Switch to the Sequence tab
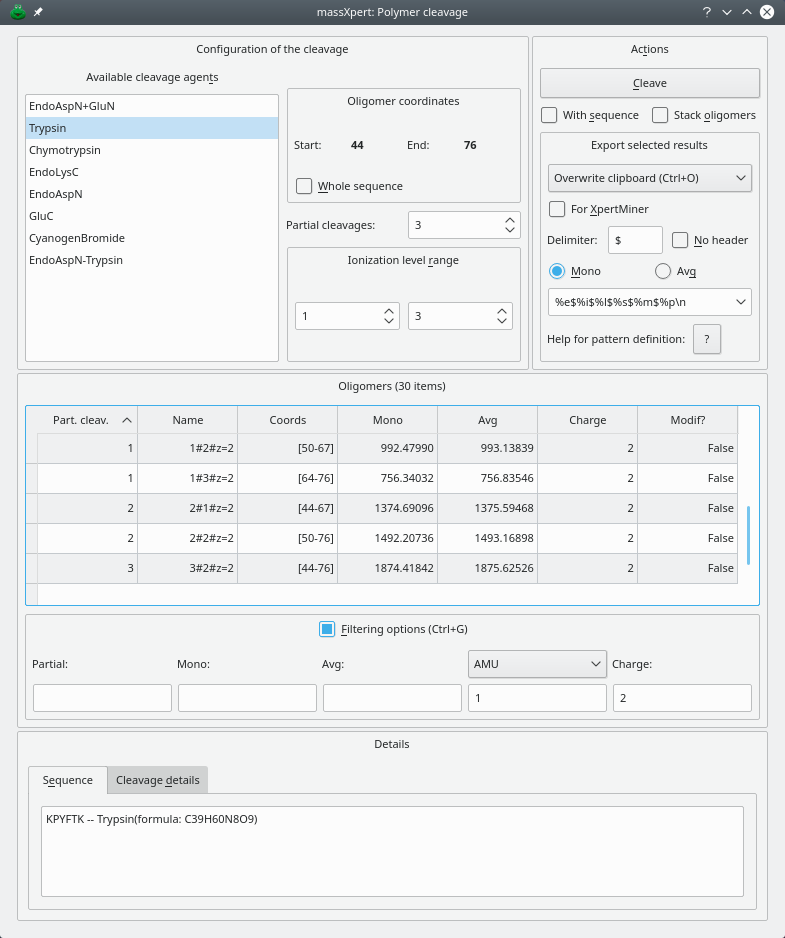785x938 pixels. 68,780
